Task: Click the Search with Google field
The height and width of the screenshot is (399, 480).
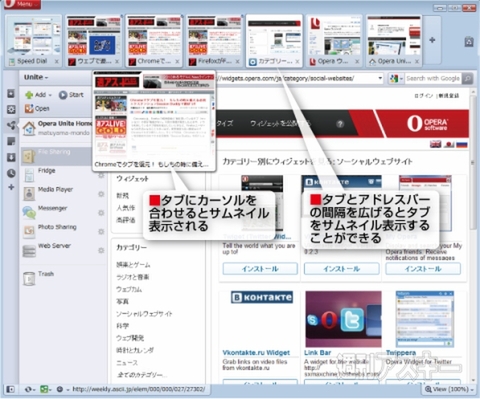Action: (433, 79)
